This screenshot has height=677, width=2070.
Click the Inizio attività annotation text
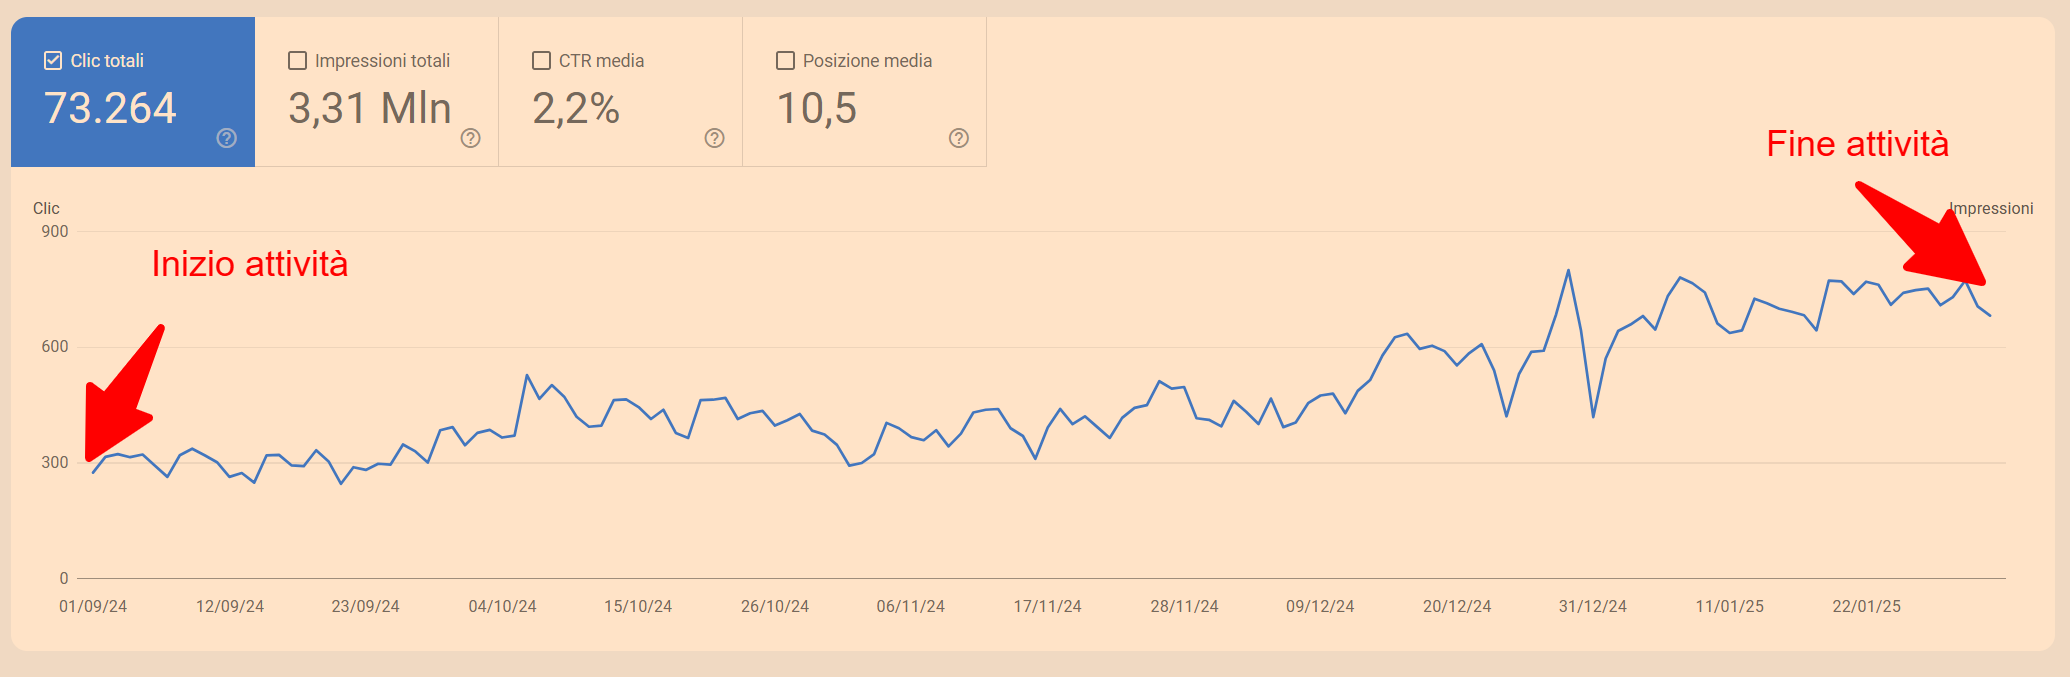coord(250,264)
